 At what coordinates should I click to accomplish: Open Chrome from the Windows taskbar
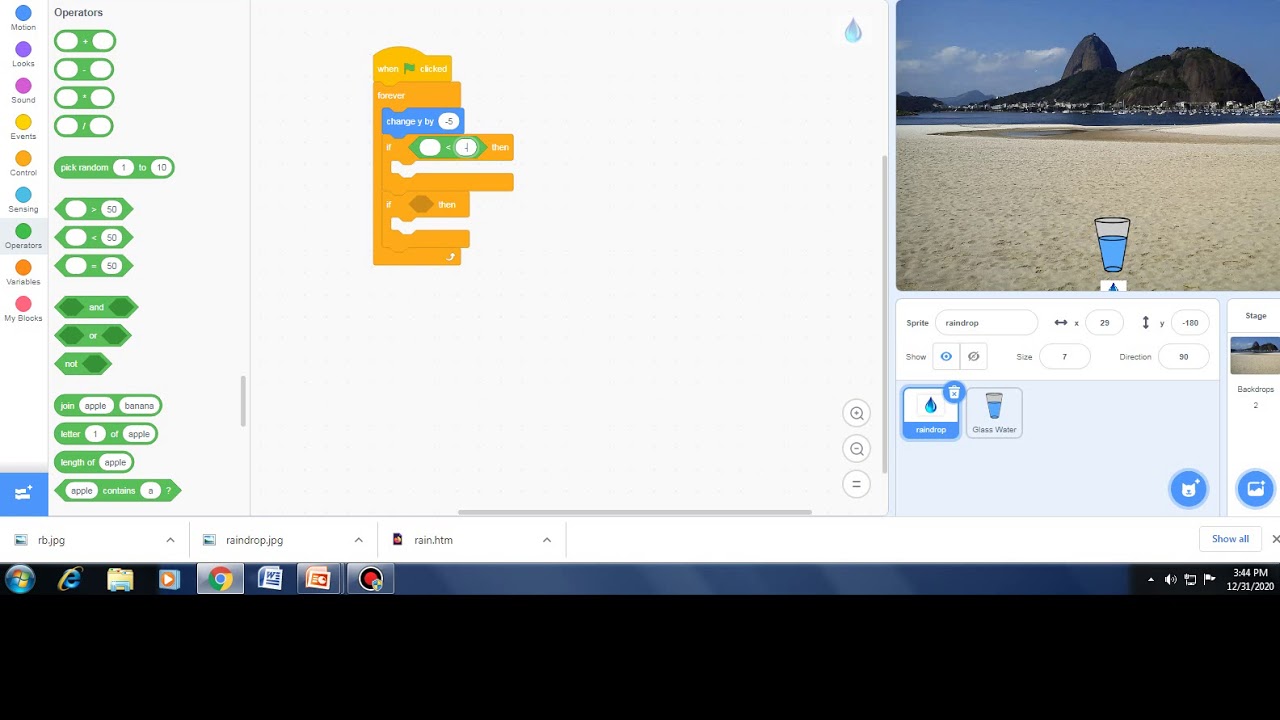point(220,579)
